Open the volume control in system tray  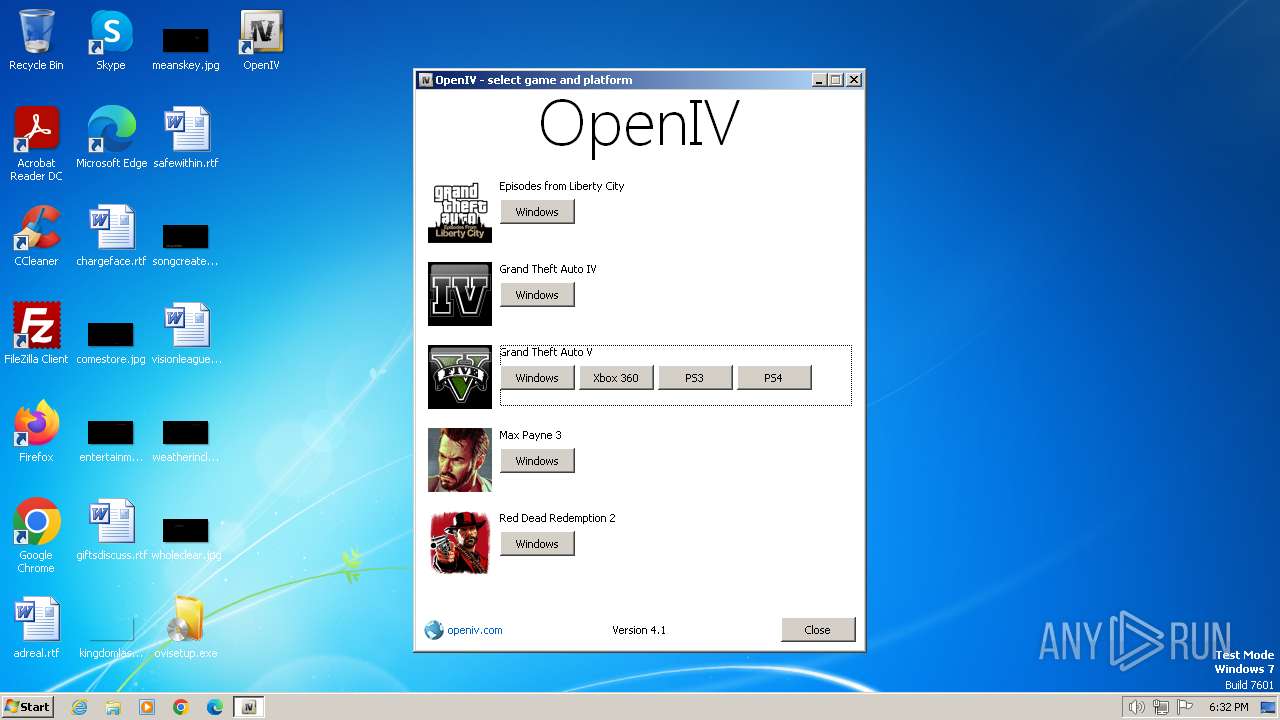pos(1136,707)
